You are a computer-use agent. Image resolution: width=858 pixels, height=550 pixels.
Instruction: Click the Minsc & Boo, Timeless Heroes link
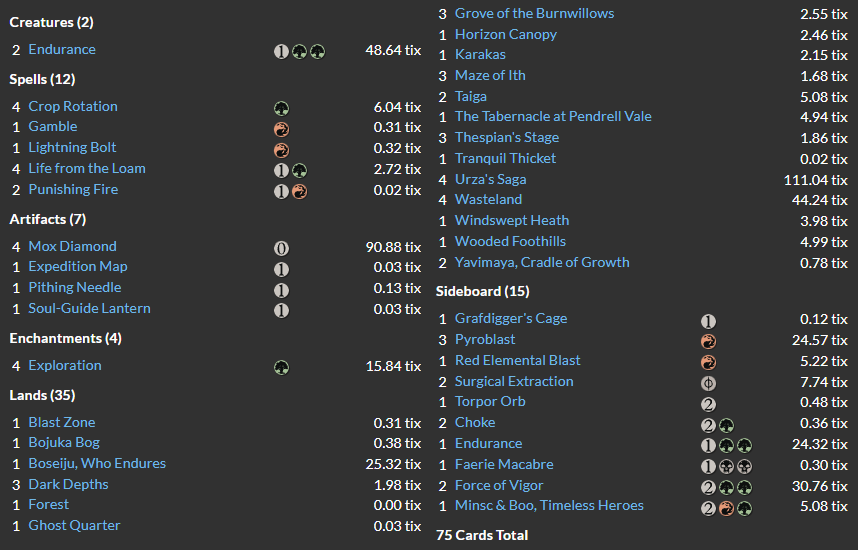tap(549, 505)
